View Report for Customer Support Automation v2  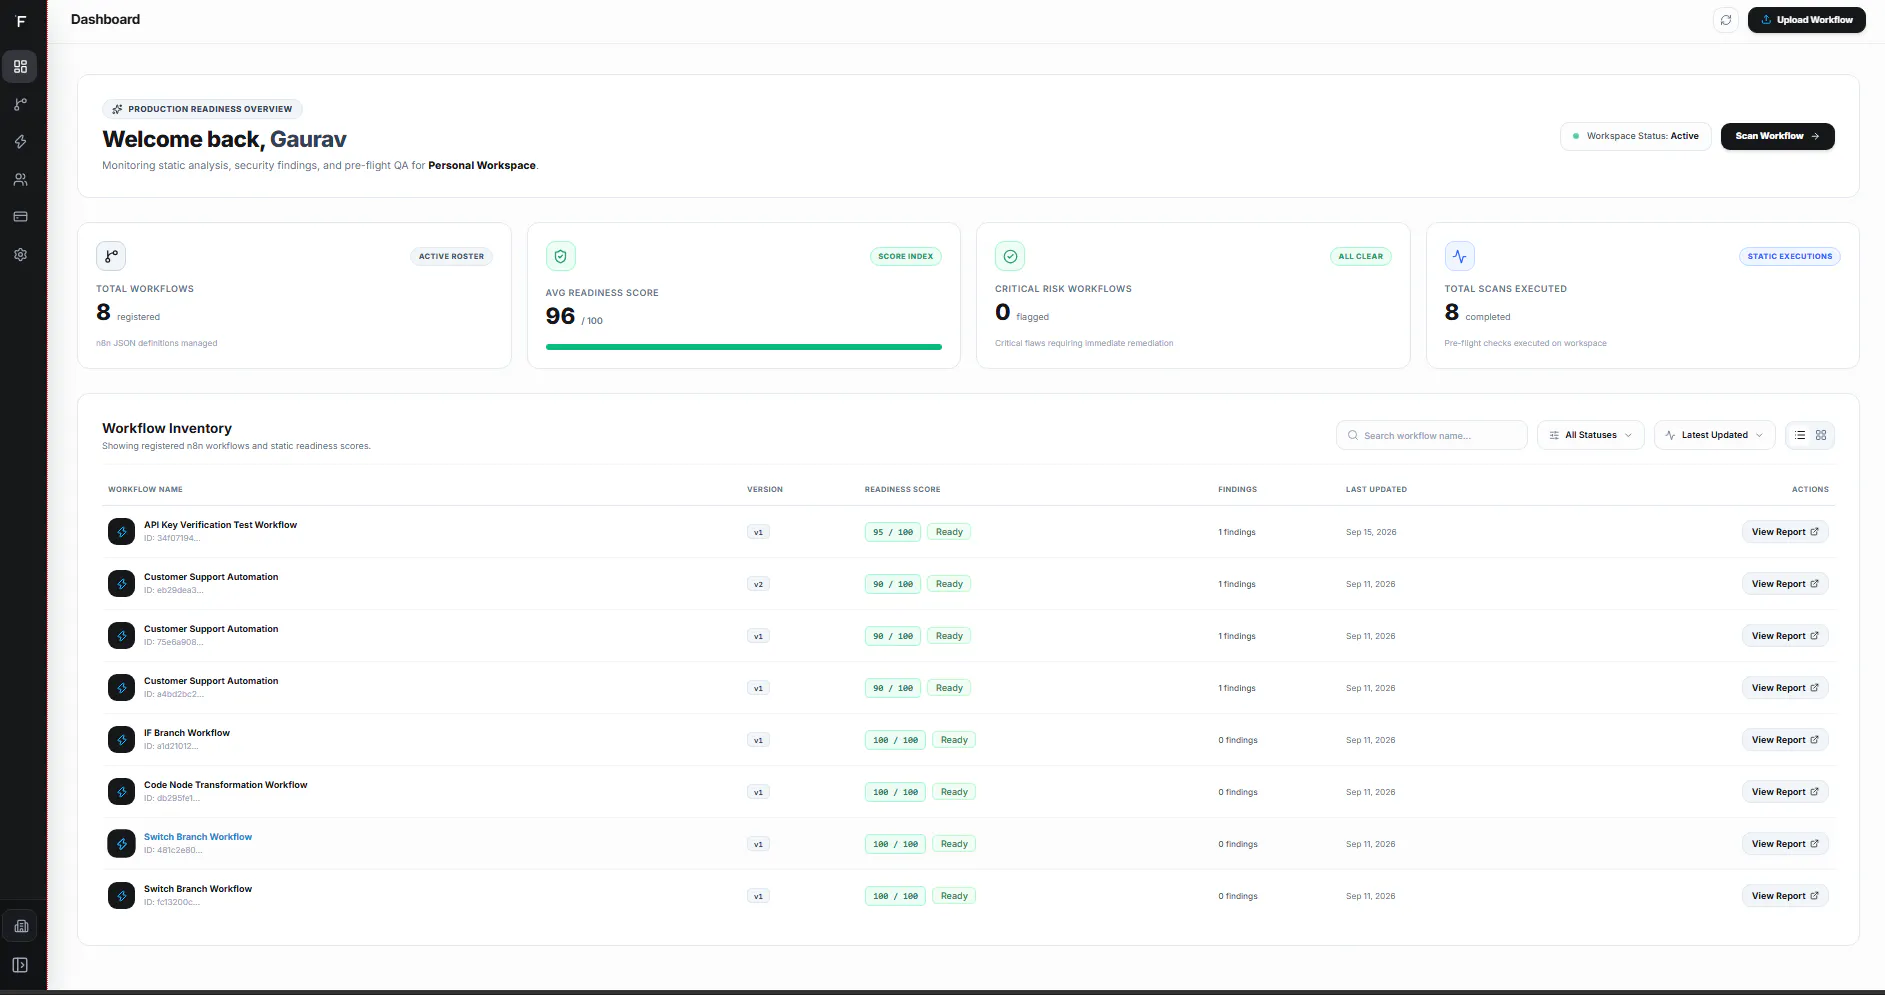click(1785, 584)
